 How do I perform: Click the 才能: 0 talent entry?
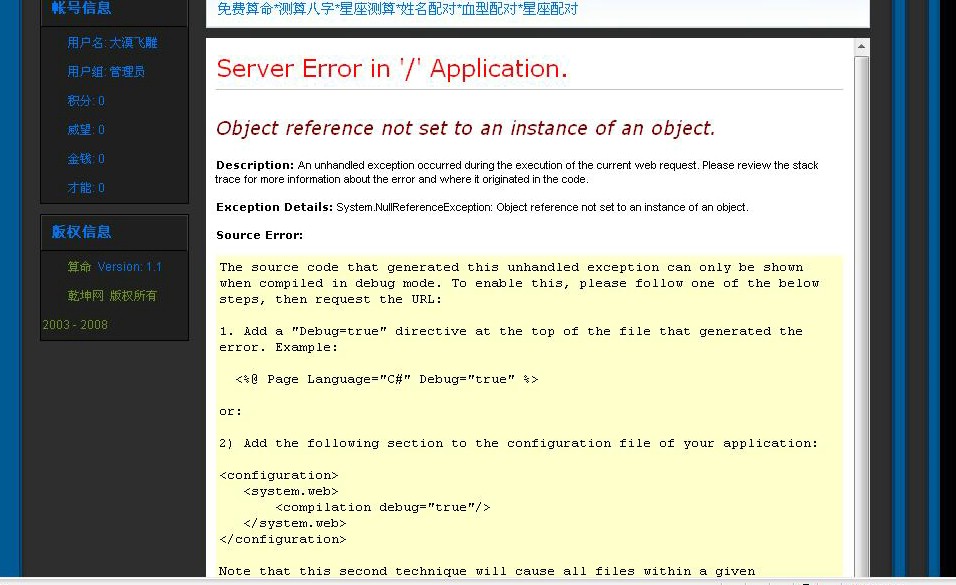tap(86, 188)
